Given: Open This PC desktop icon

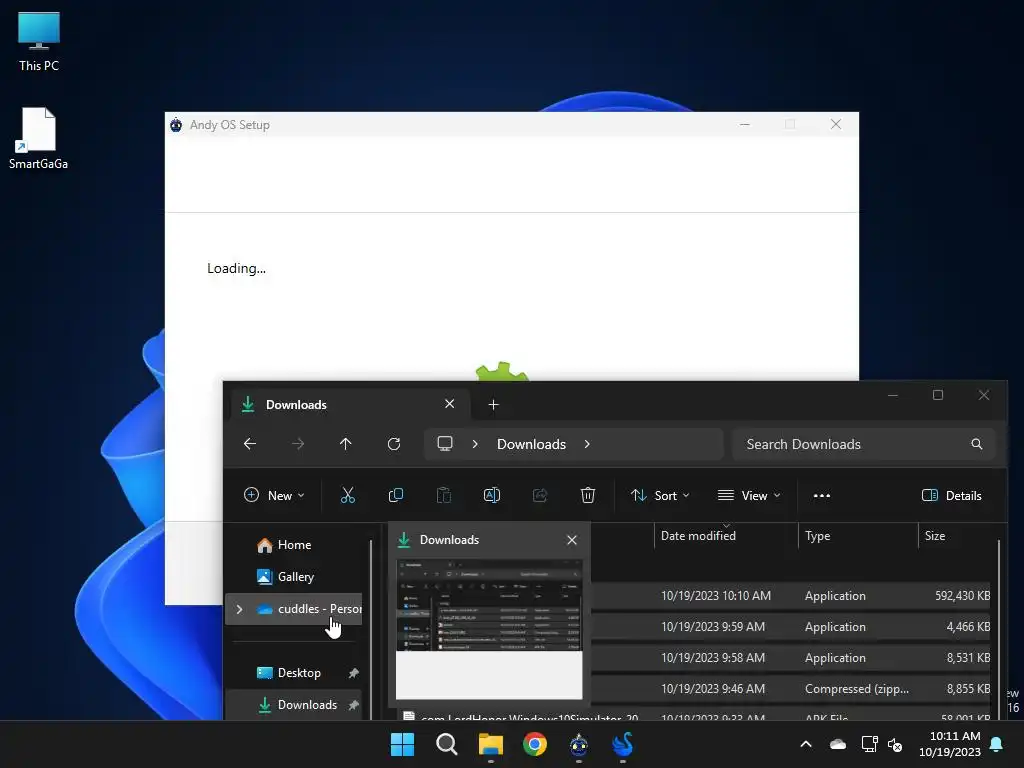Looking at the screenshot, I should click(x=39, y=41).
